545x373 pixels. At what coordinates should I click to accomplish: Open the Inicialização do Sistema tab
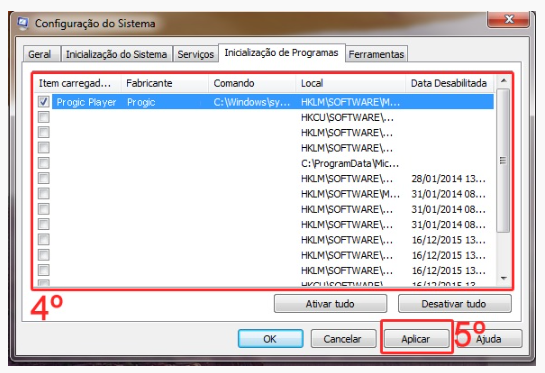click(x=116, y=55)
